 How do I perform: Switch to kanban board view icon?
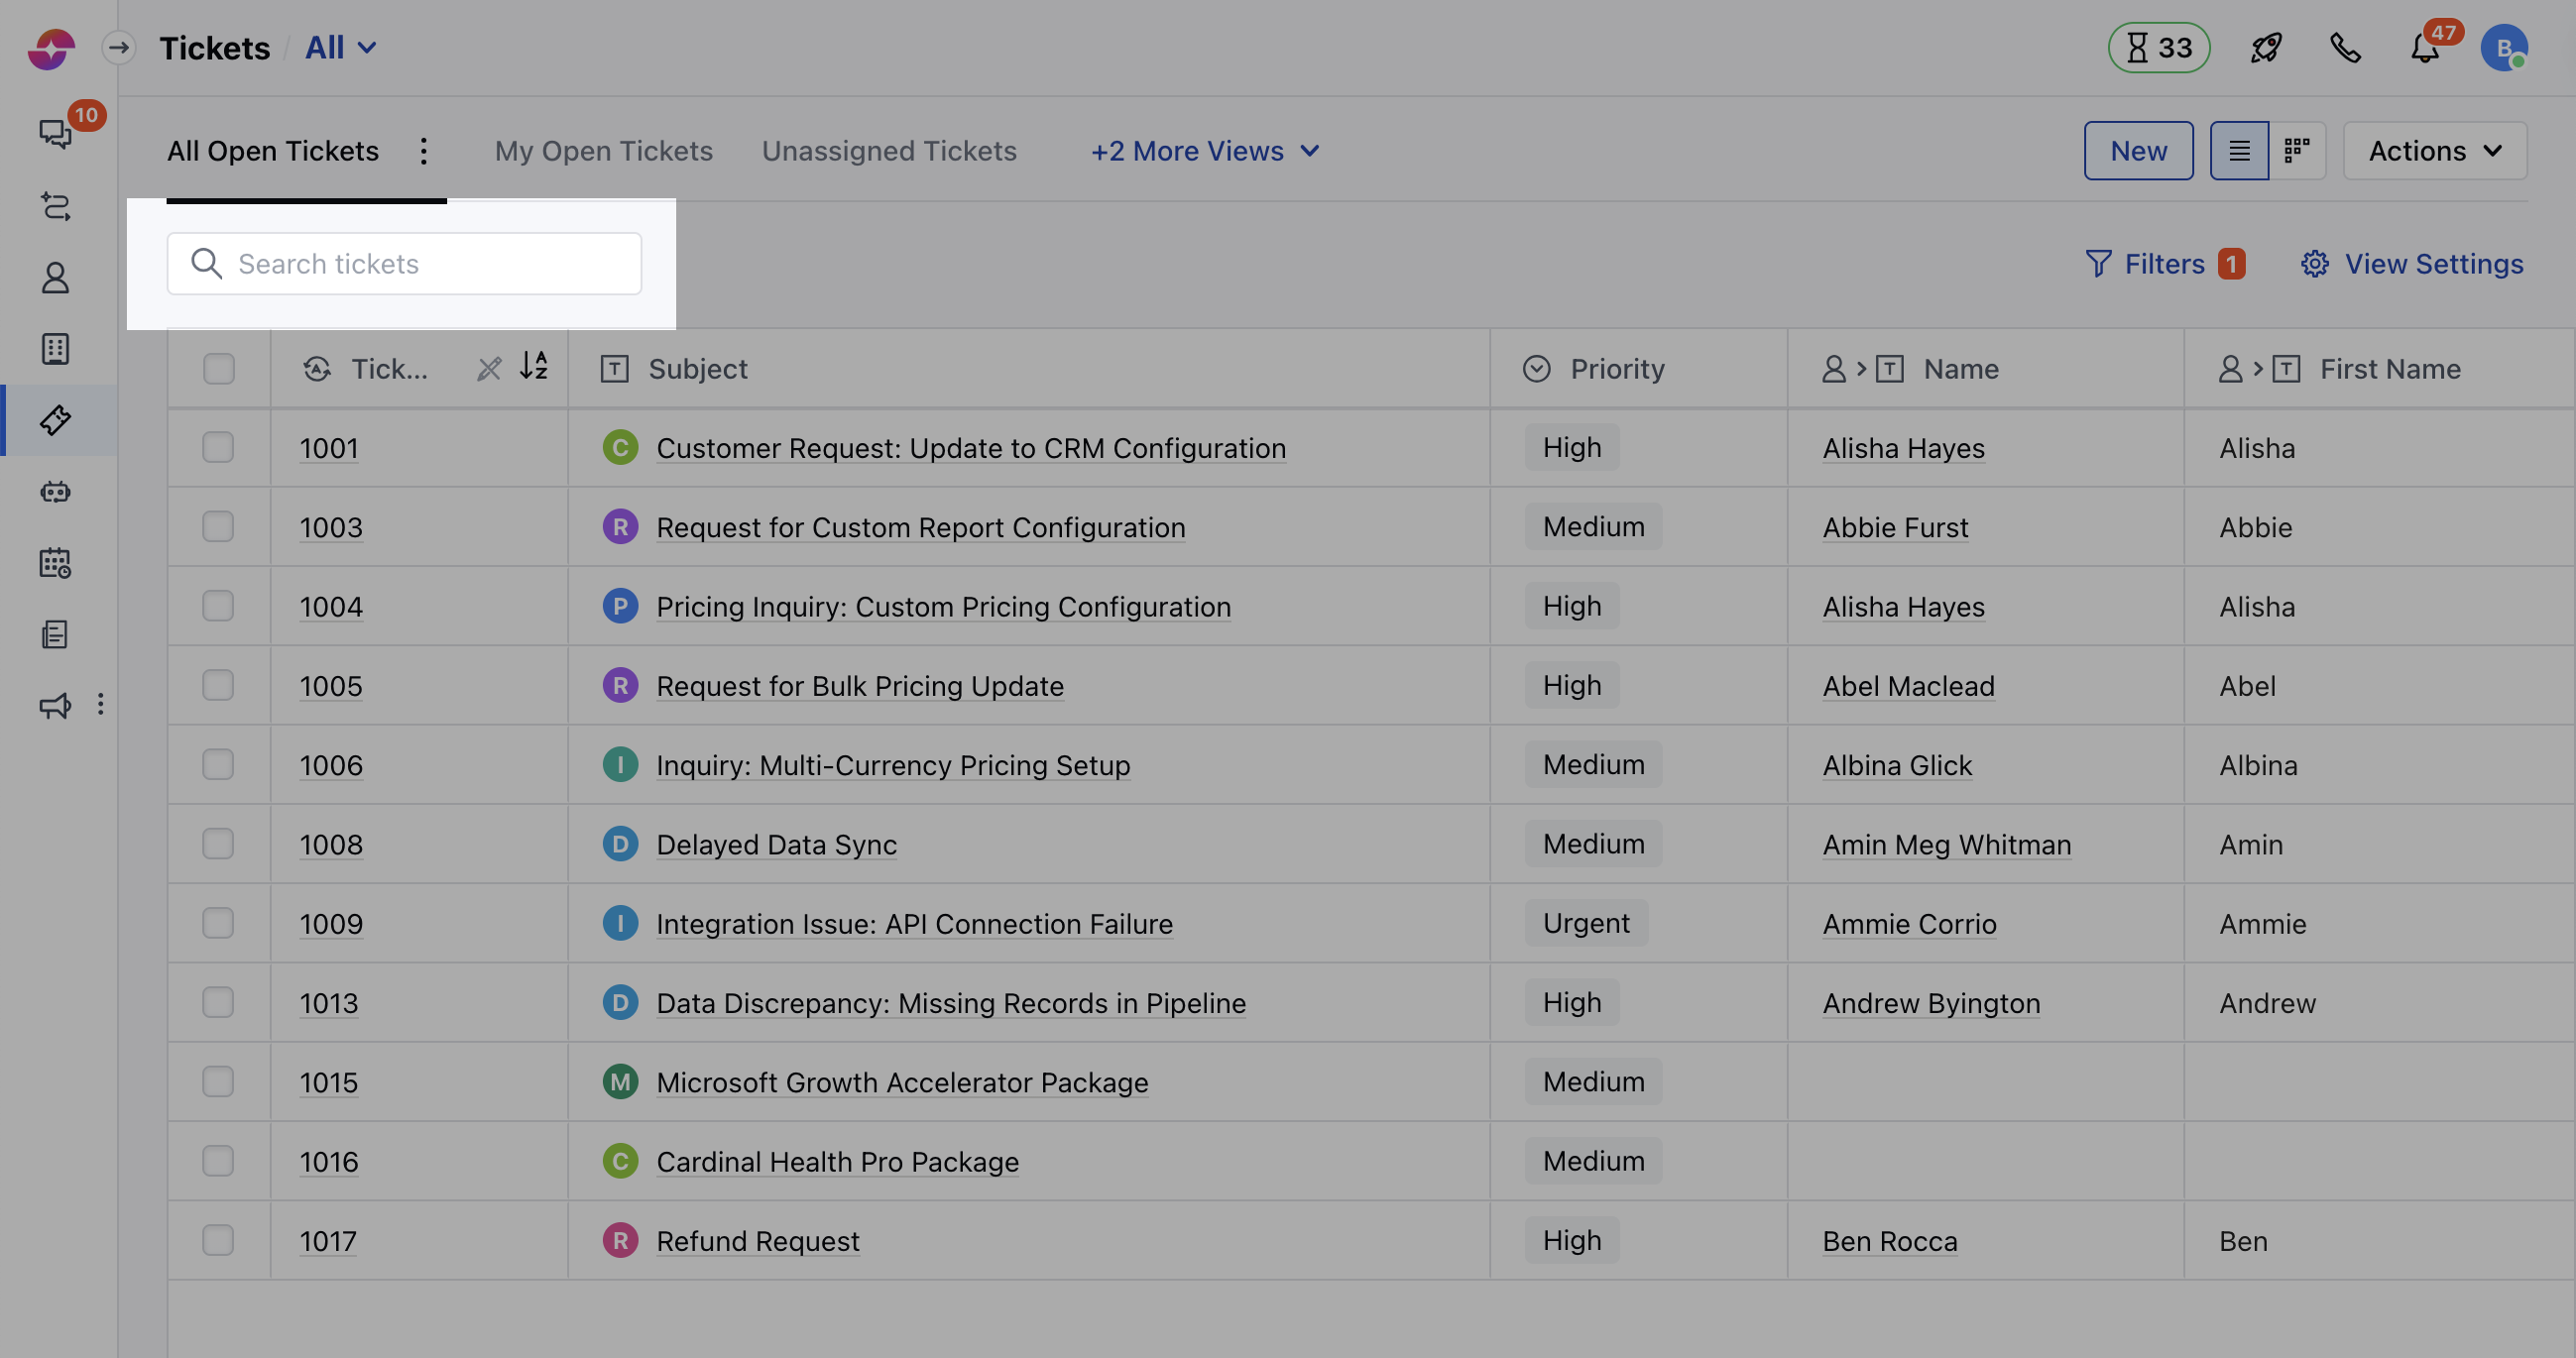pyautogui.click(x=2297, y=151)
